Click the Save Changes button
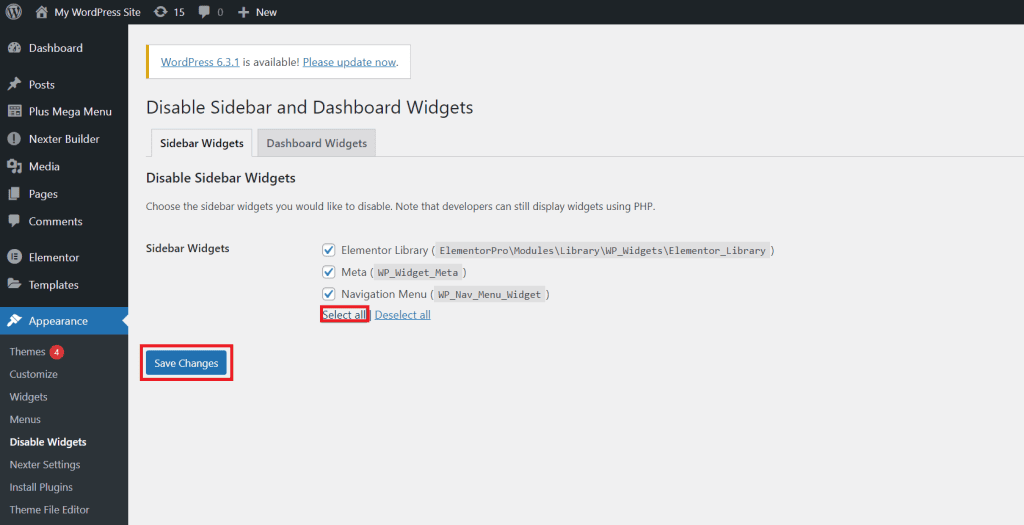The height and width of the screenshot is (525, 1024). click(186, 363)
